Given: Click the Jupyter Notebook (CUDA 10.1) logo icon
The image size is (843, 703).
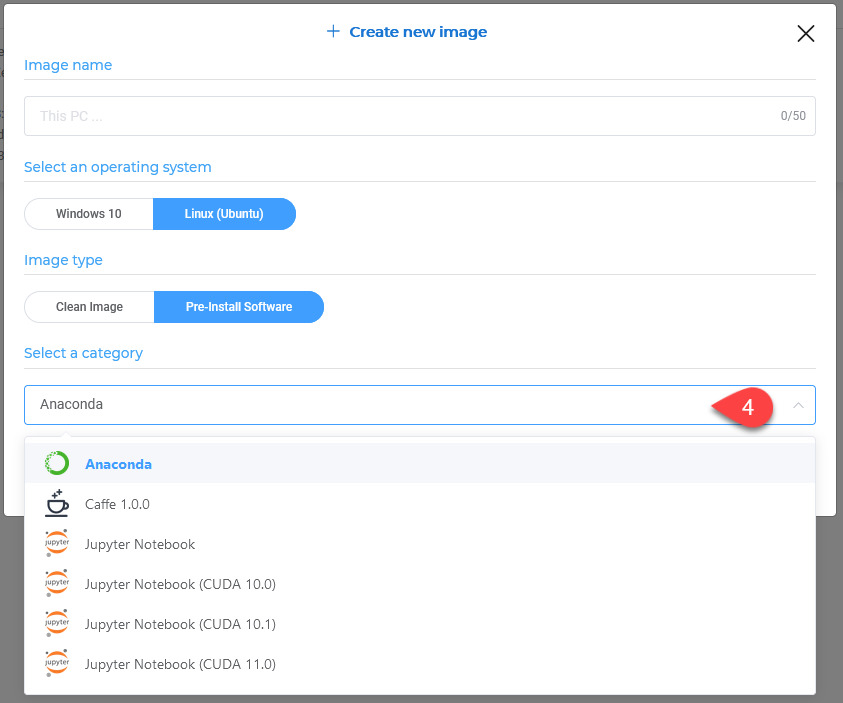Looking at the screenshot, I should [x=56, y=623].
